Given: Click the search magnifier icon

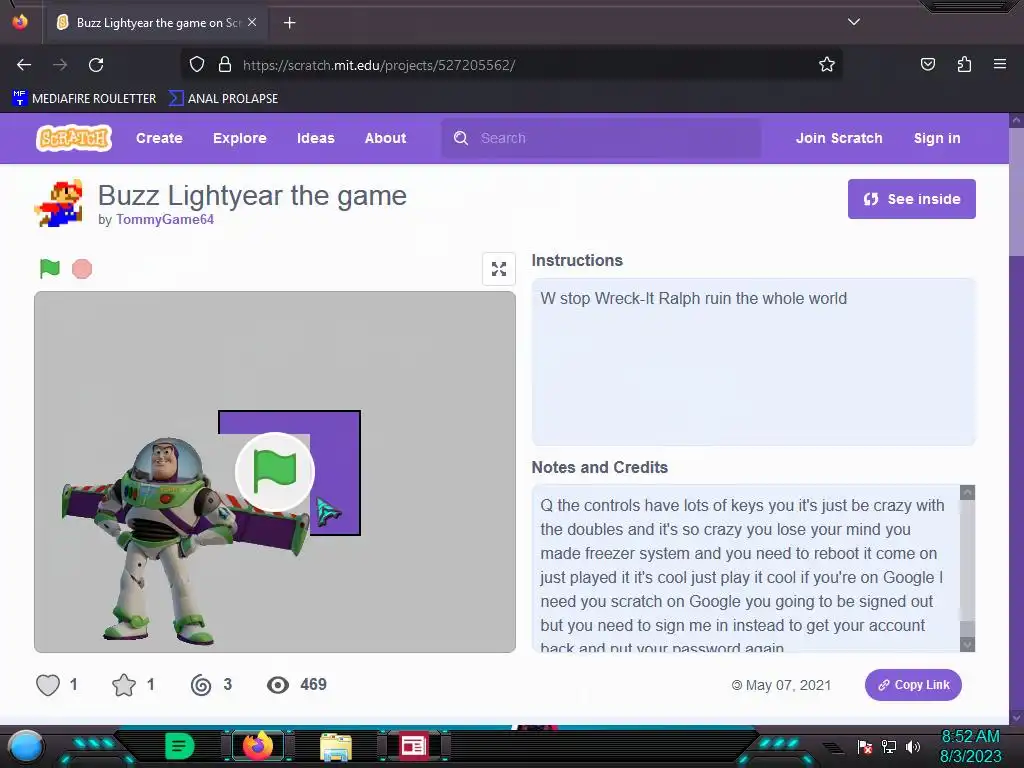Looking at the screenshot, I should click(x=461, y=138).
